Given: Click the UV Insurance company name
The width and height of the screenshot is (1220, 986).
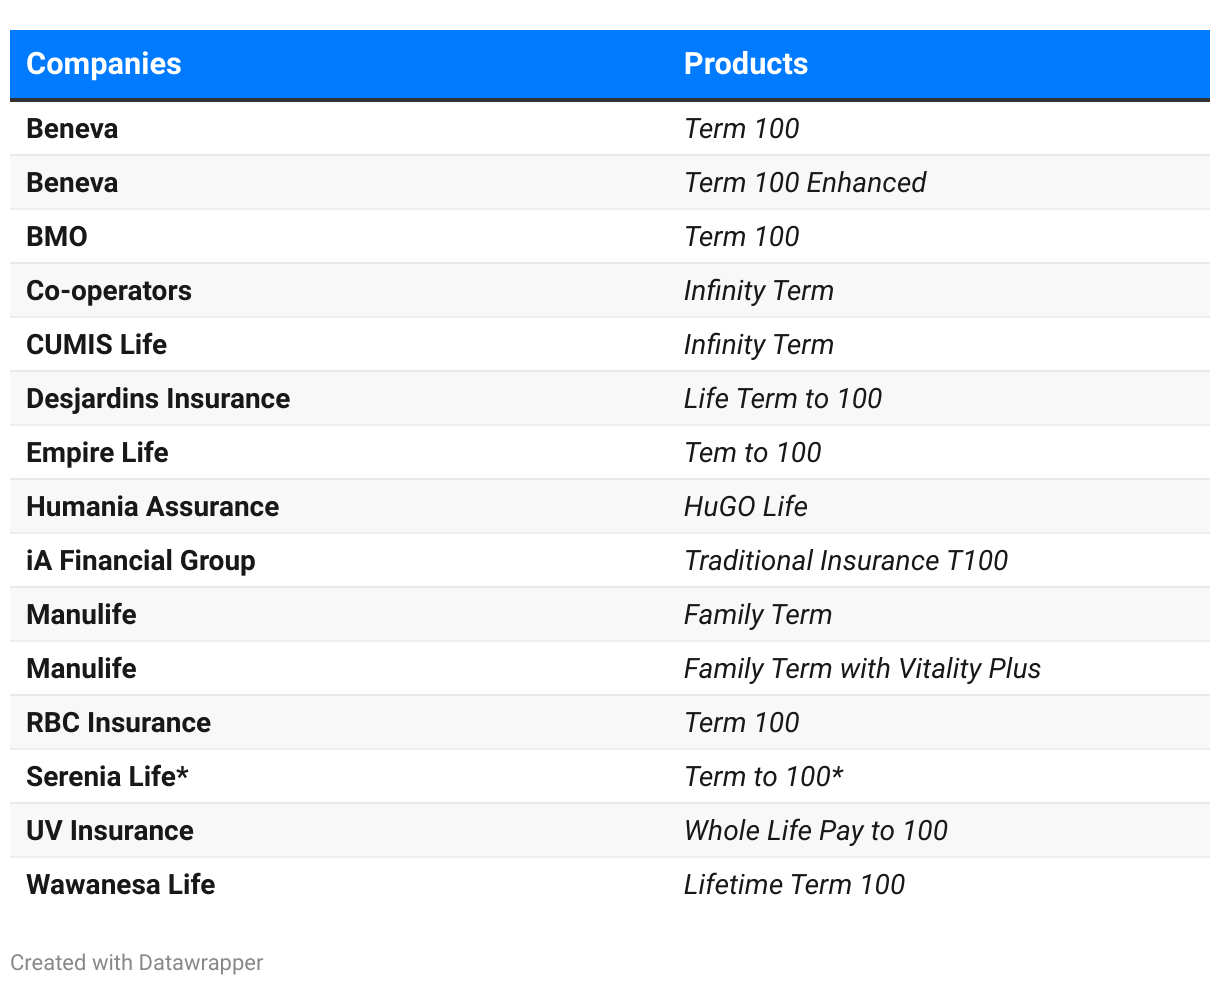Looking at the screenshot, I should 110,831.
